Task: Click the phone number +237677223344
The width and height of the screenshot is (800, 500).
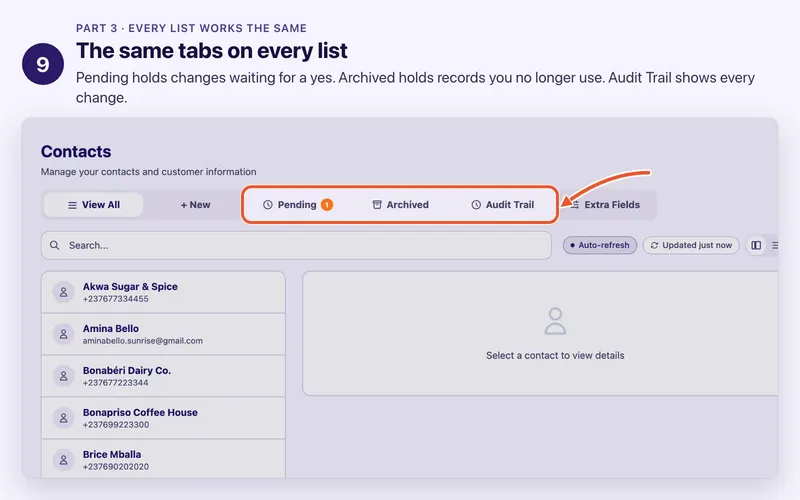Action: 116,383
